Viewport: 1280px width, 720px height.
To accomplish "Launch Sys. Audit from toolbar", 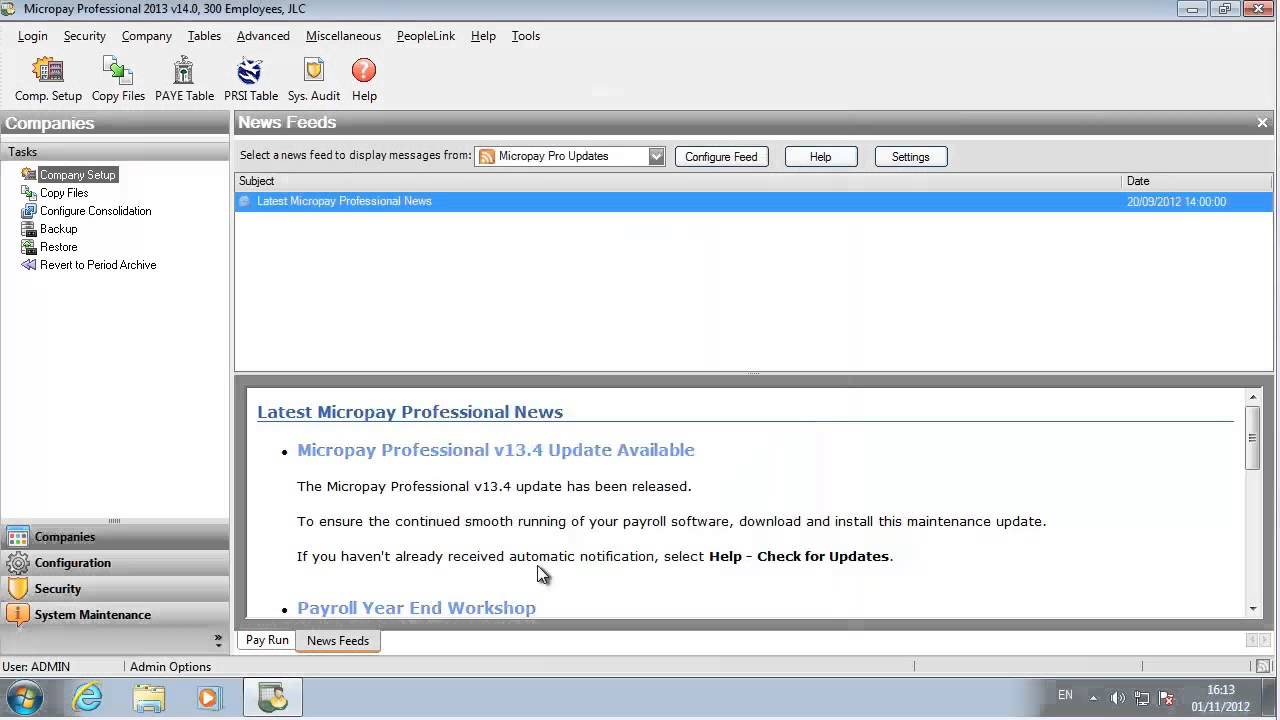I will pos(314,79).
